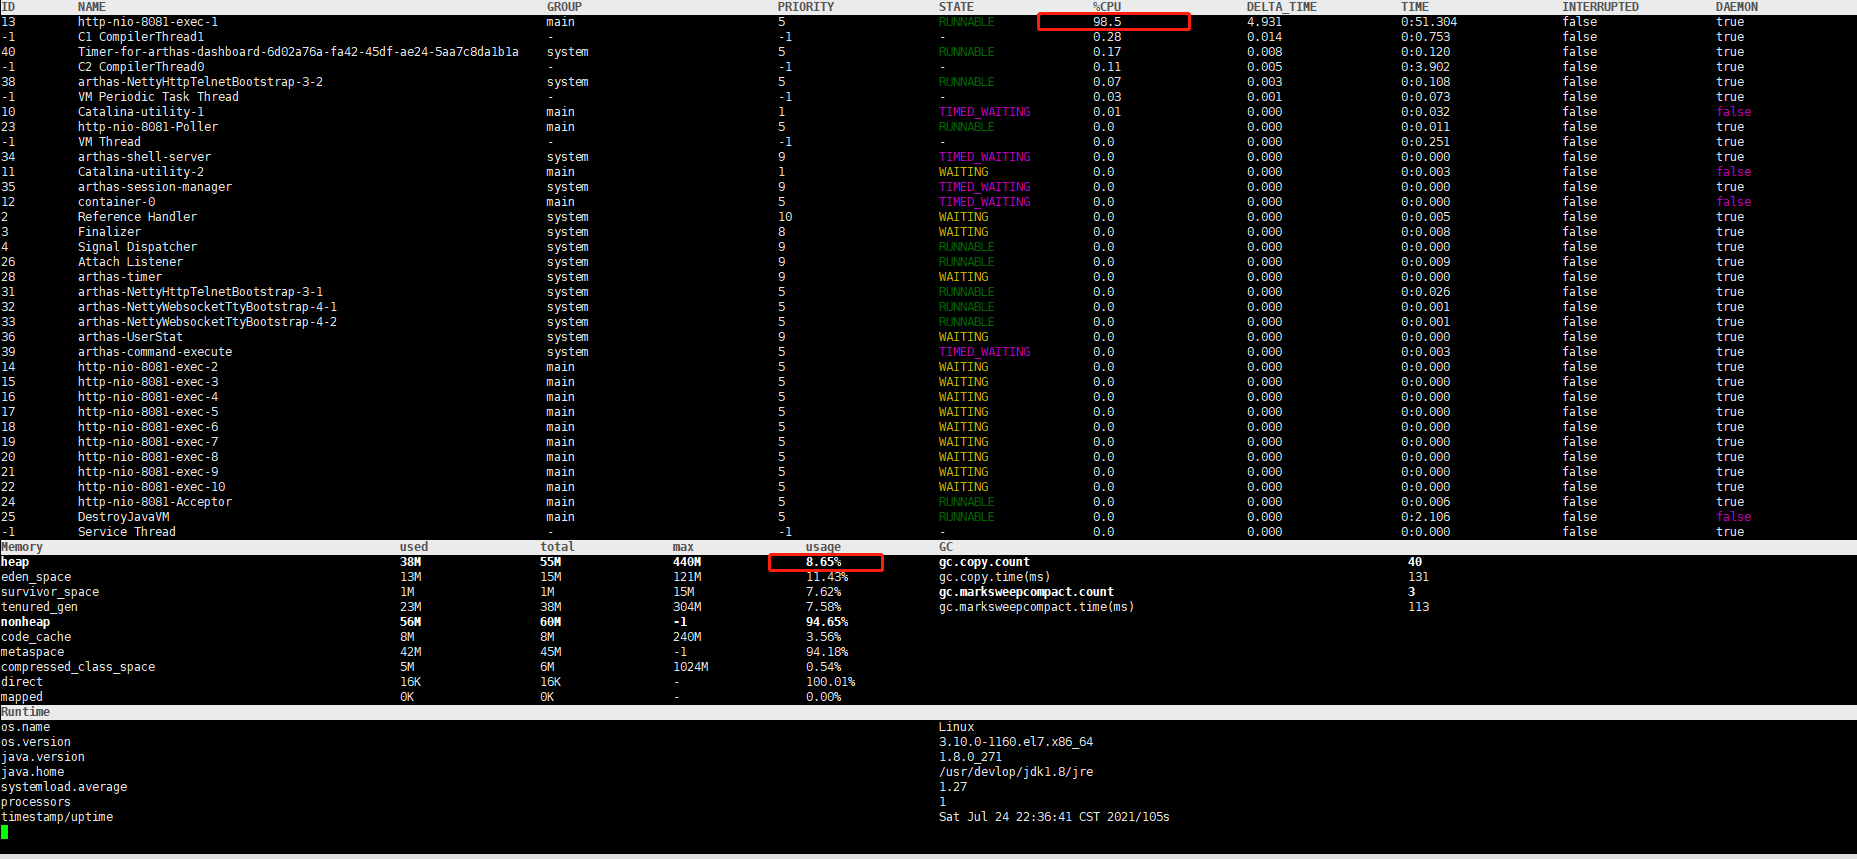The image size is (1857, 859).
Task: Select the arthas-UserStat thread name
Action: click(130, 337)
